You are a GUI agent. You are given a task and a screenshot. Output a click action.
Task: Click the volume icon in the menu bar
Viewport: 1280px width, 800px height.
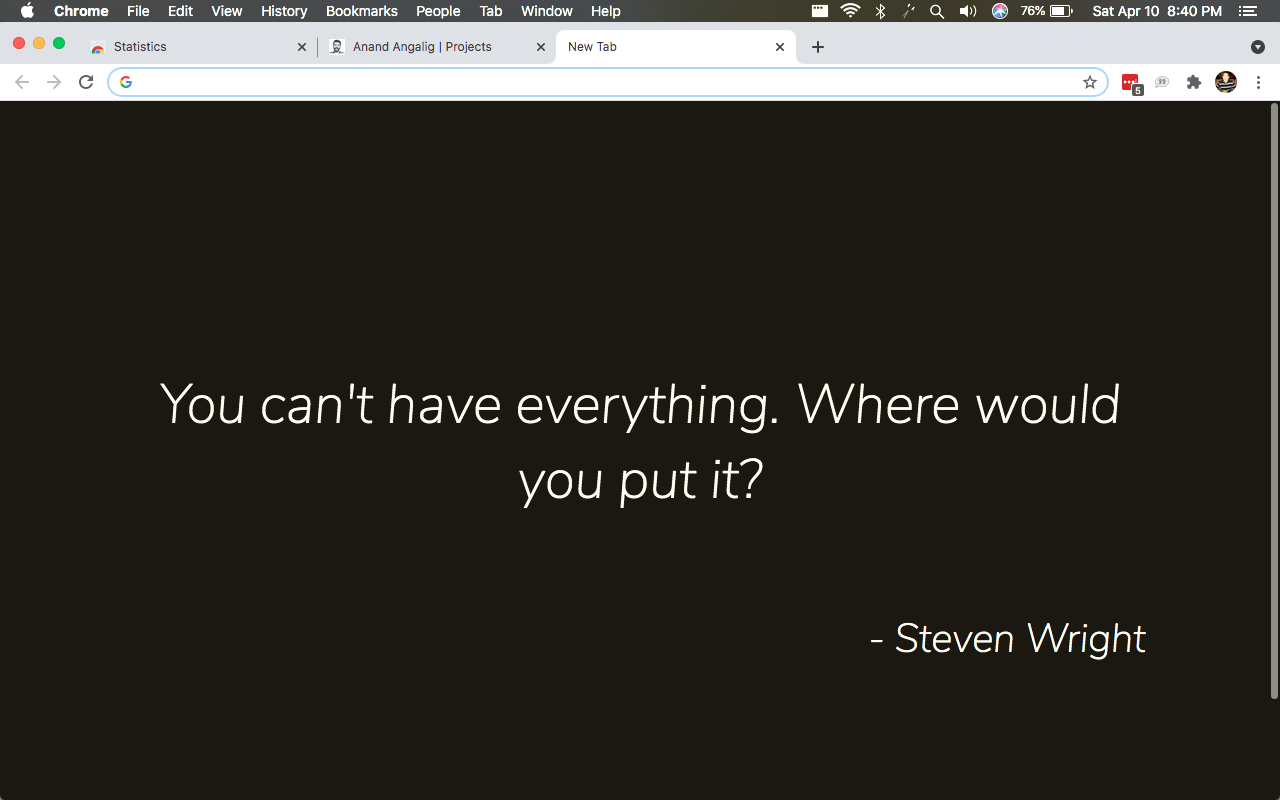tap(967, 11)
